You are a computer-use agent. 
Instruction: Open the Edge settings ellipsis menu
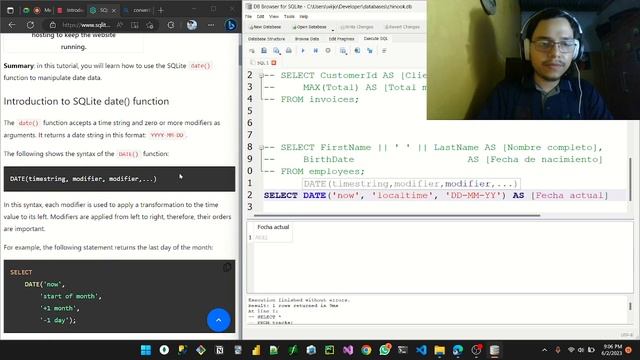(211, 25)
